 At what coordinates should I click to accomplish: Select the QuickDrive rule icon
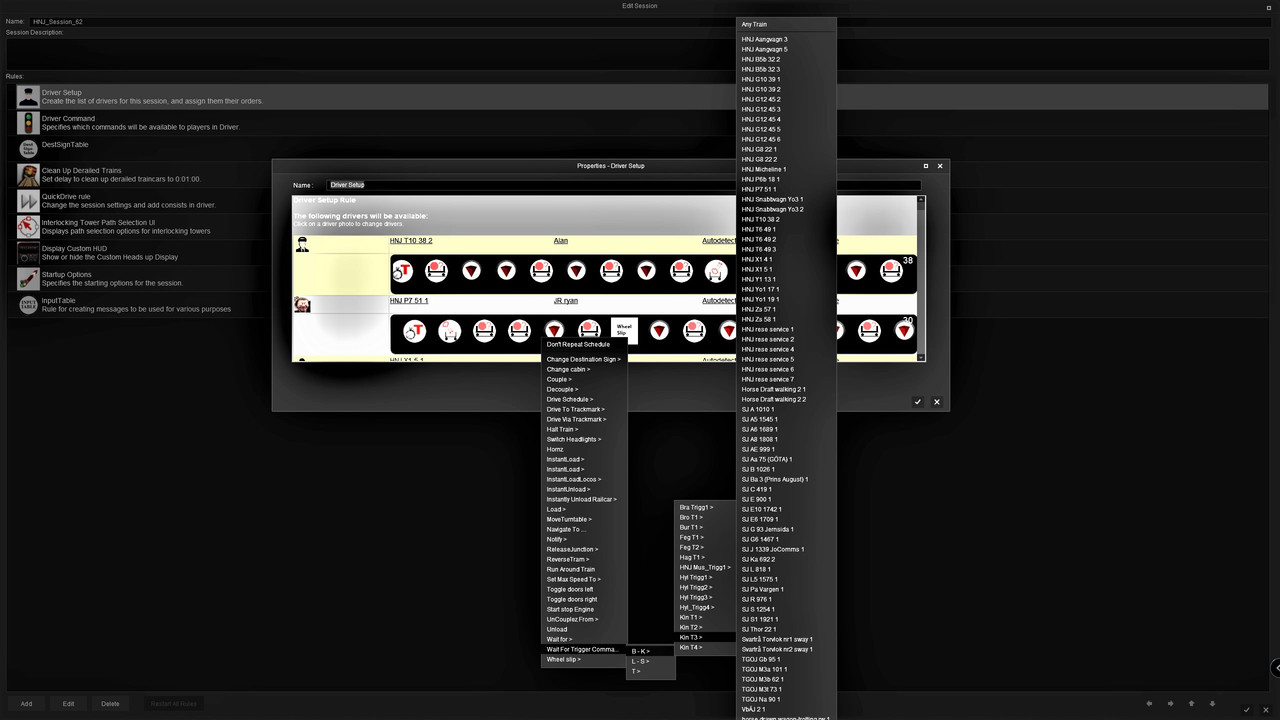[28, 201]
